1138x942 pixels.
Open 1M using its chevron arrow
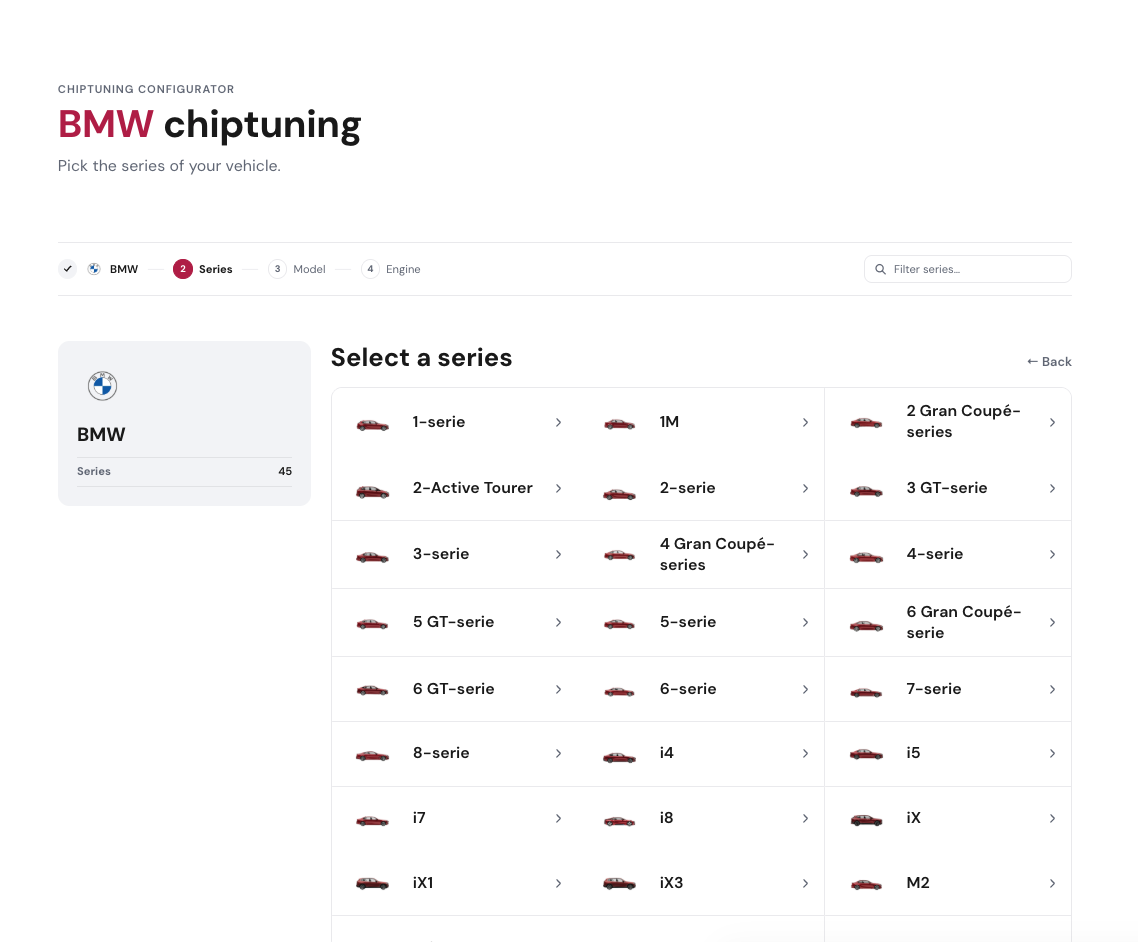805,422
